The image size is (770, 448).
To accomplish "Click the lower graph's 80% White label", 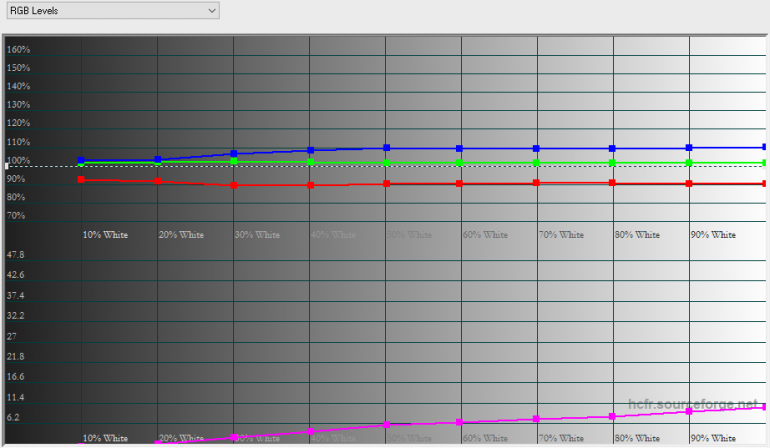I will pos(637,438).
